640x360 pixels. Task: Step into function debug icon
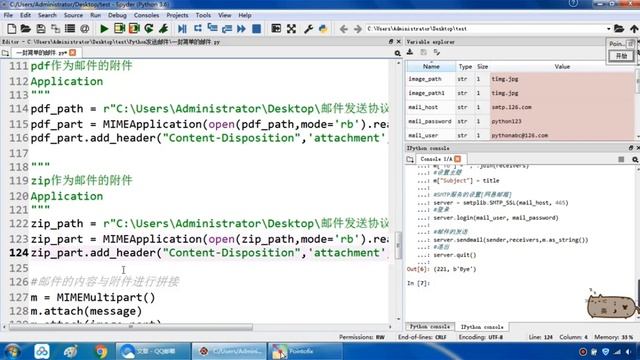(x=212, y=29)
